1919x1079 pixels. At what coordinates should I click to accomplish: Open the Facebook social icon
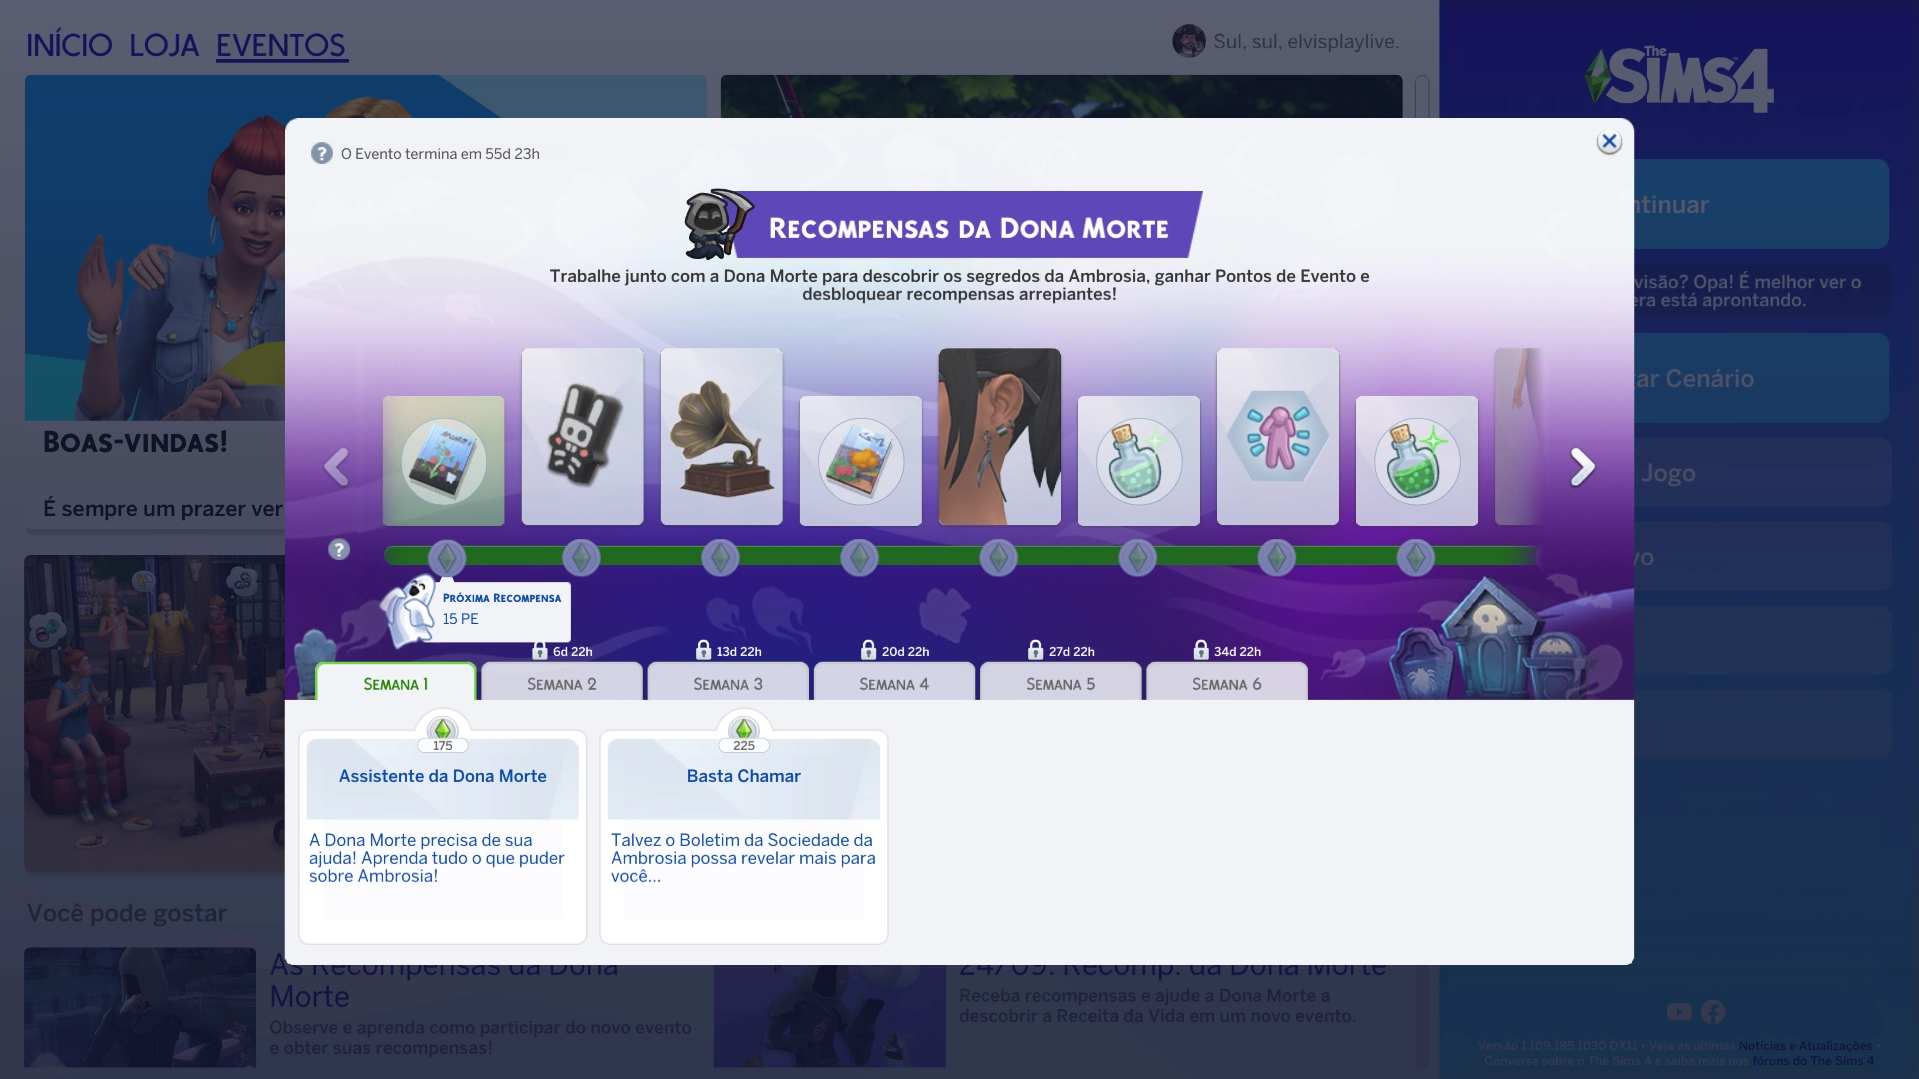pos(1713,1012)
